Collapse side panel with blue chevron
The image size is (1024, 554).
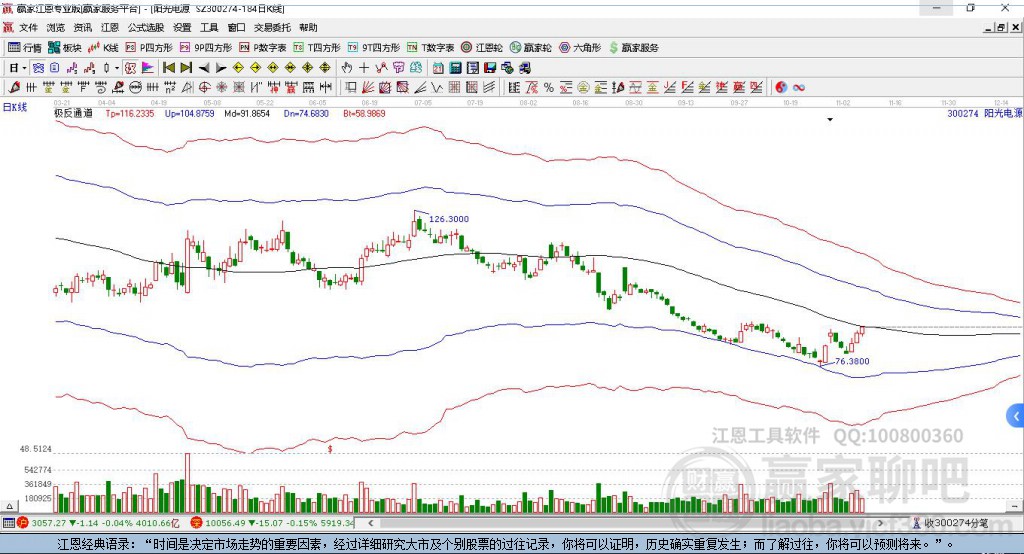click(x=1016, y=416)
